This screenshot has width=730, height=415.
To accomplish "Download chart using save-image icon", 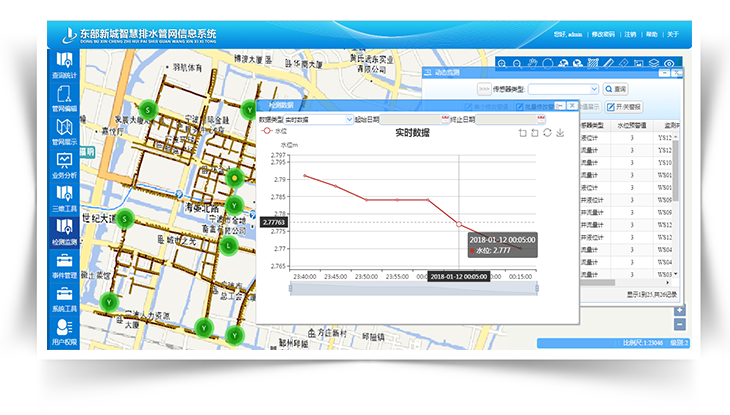I will coord(560,133).
